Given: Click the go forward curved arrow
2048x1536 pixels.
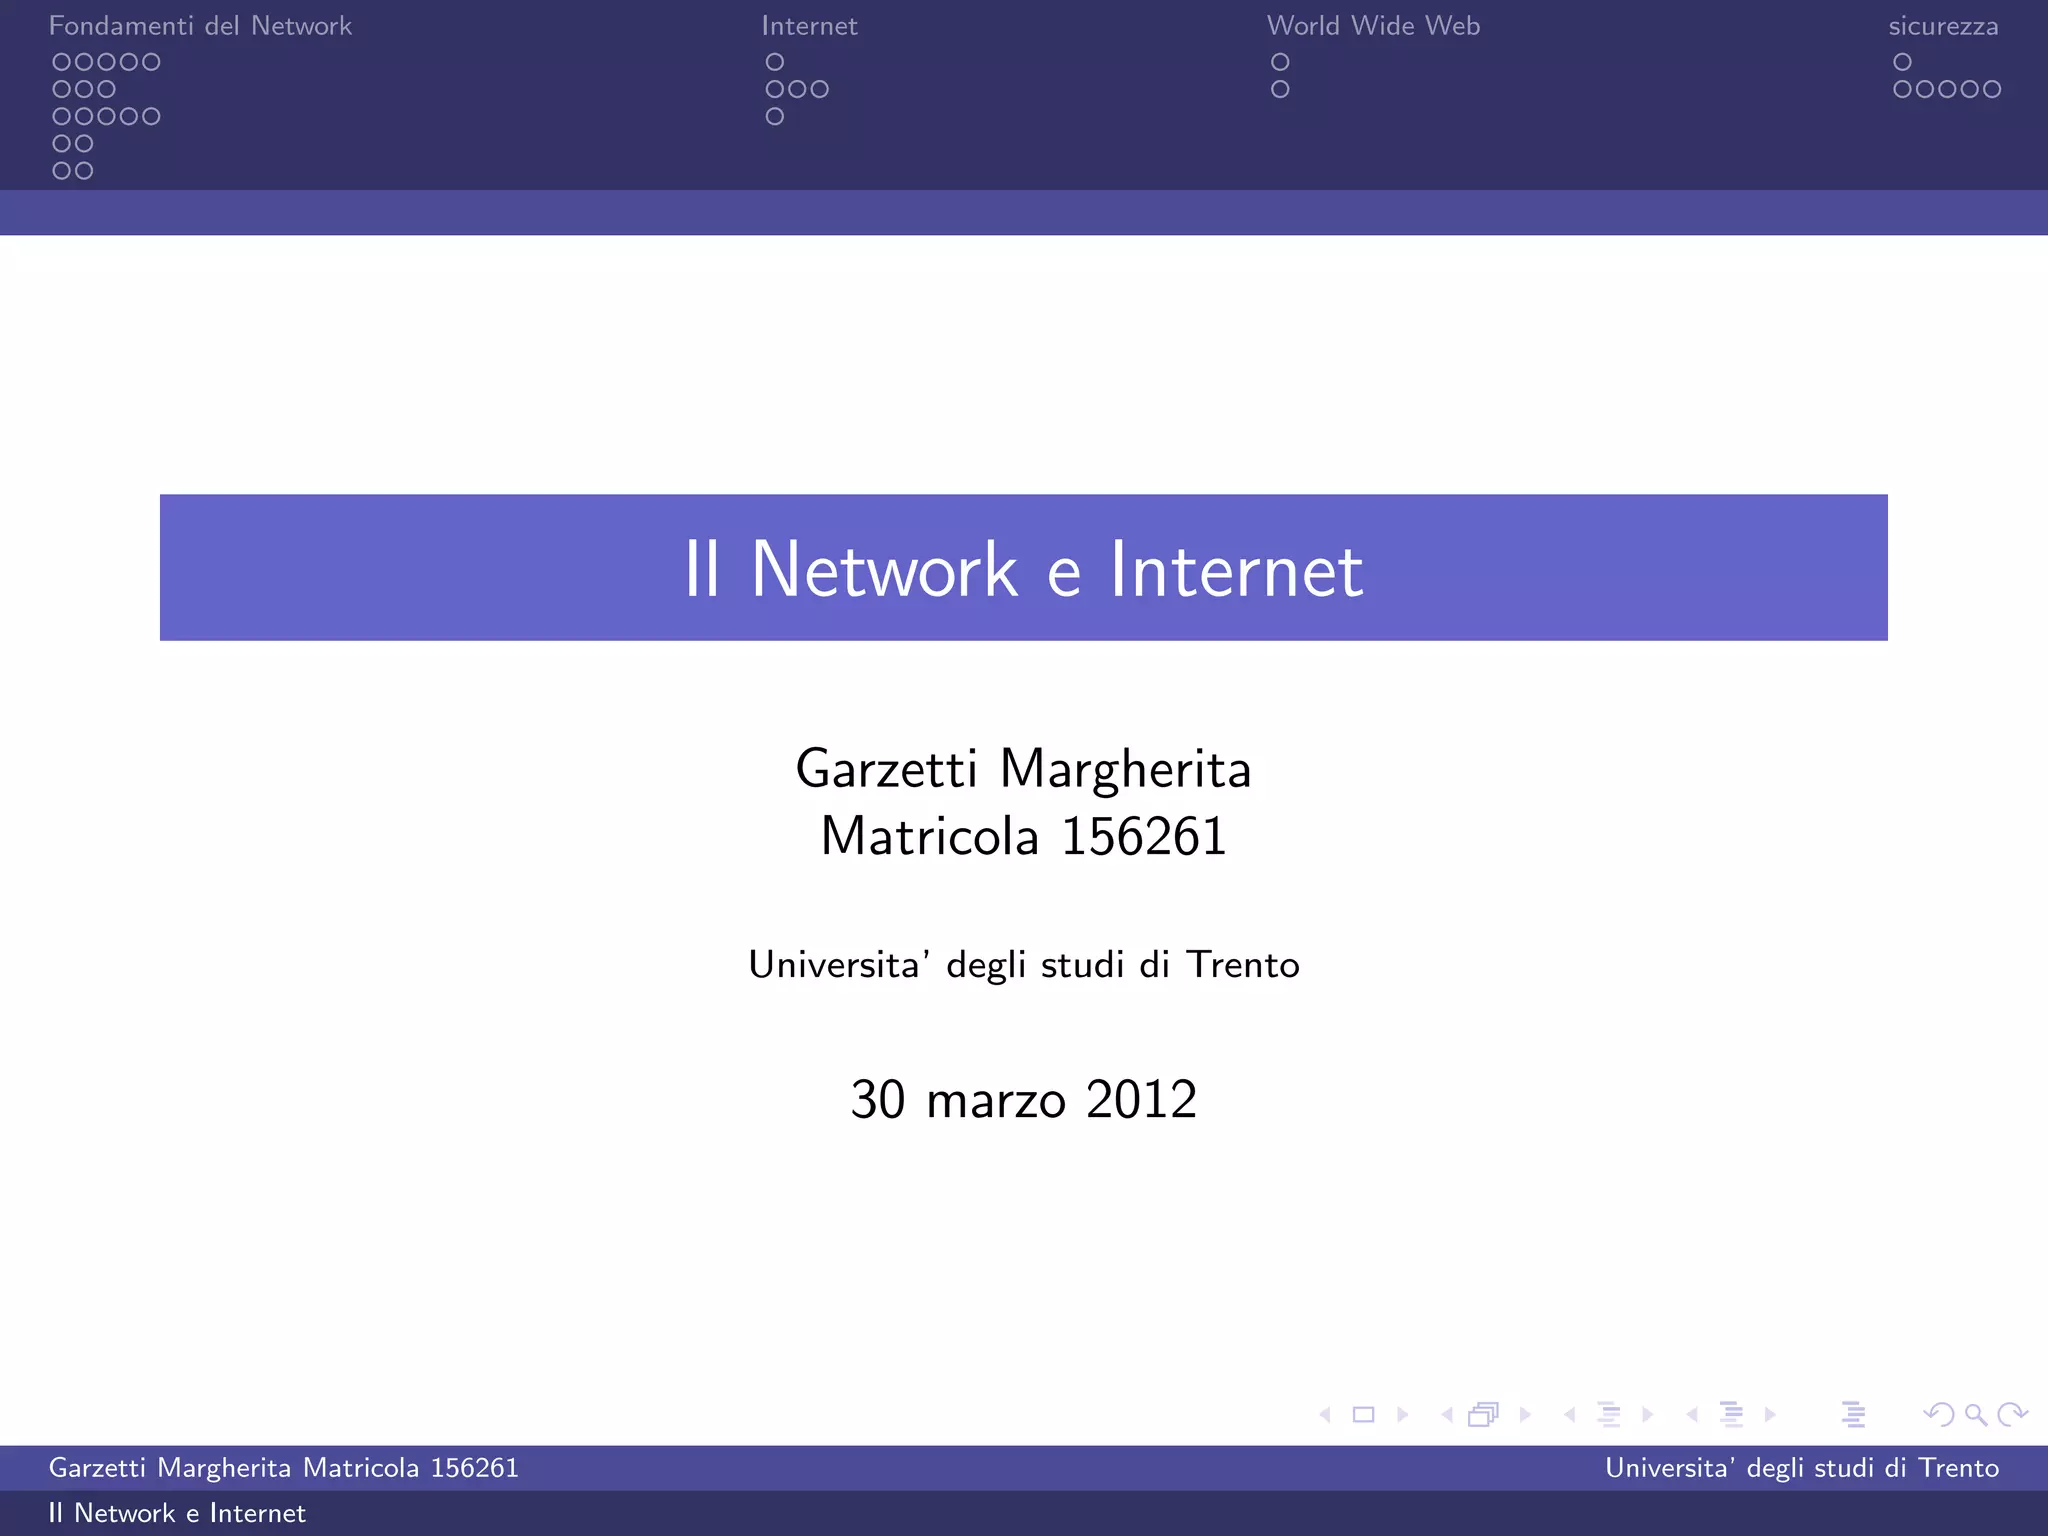Looking at the screenshot, I should point(2012,1414).
